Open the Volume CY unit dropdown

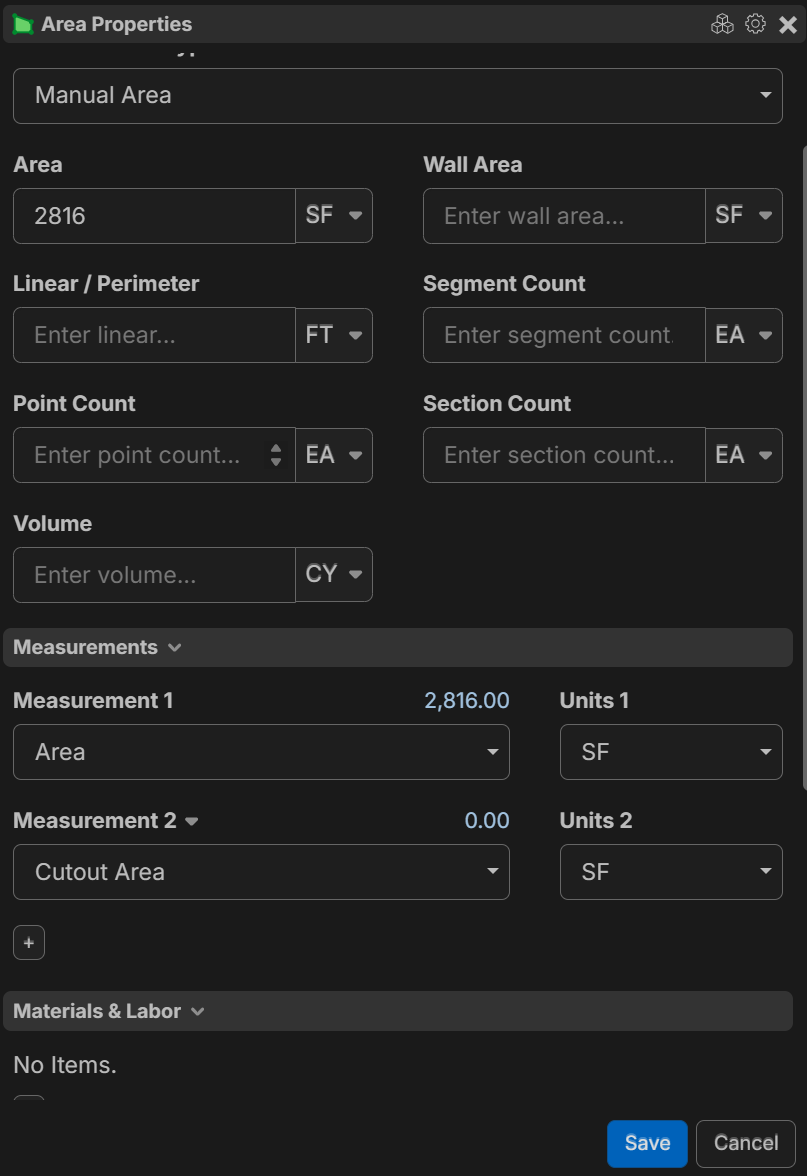[334, 575]
